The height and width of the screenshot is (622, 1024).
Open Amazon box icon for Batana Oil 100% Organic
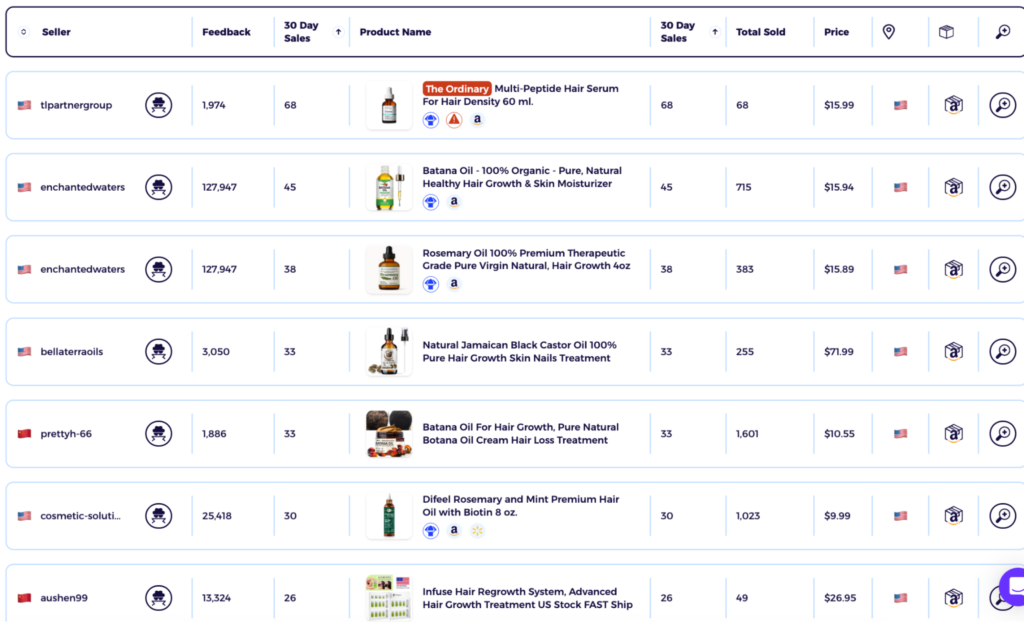(953, 188)
